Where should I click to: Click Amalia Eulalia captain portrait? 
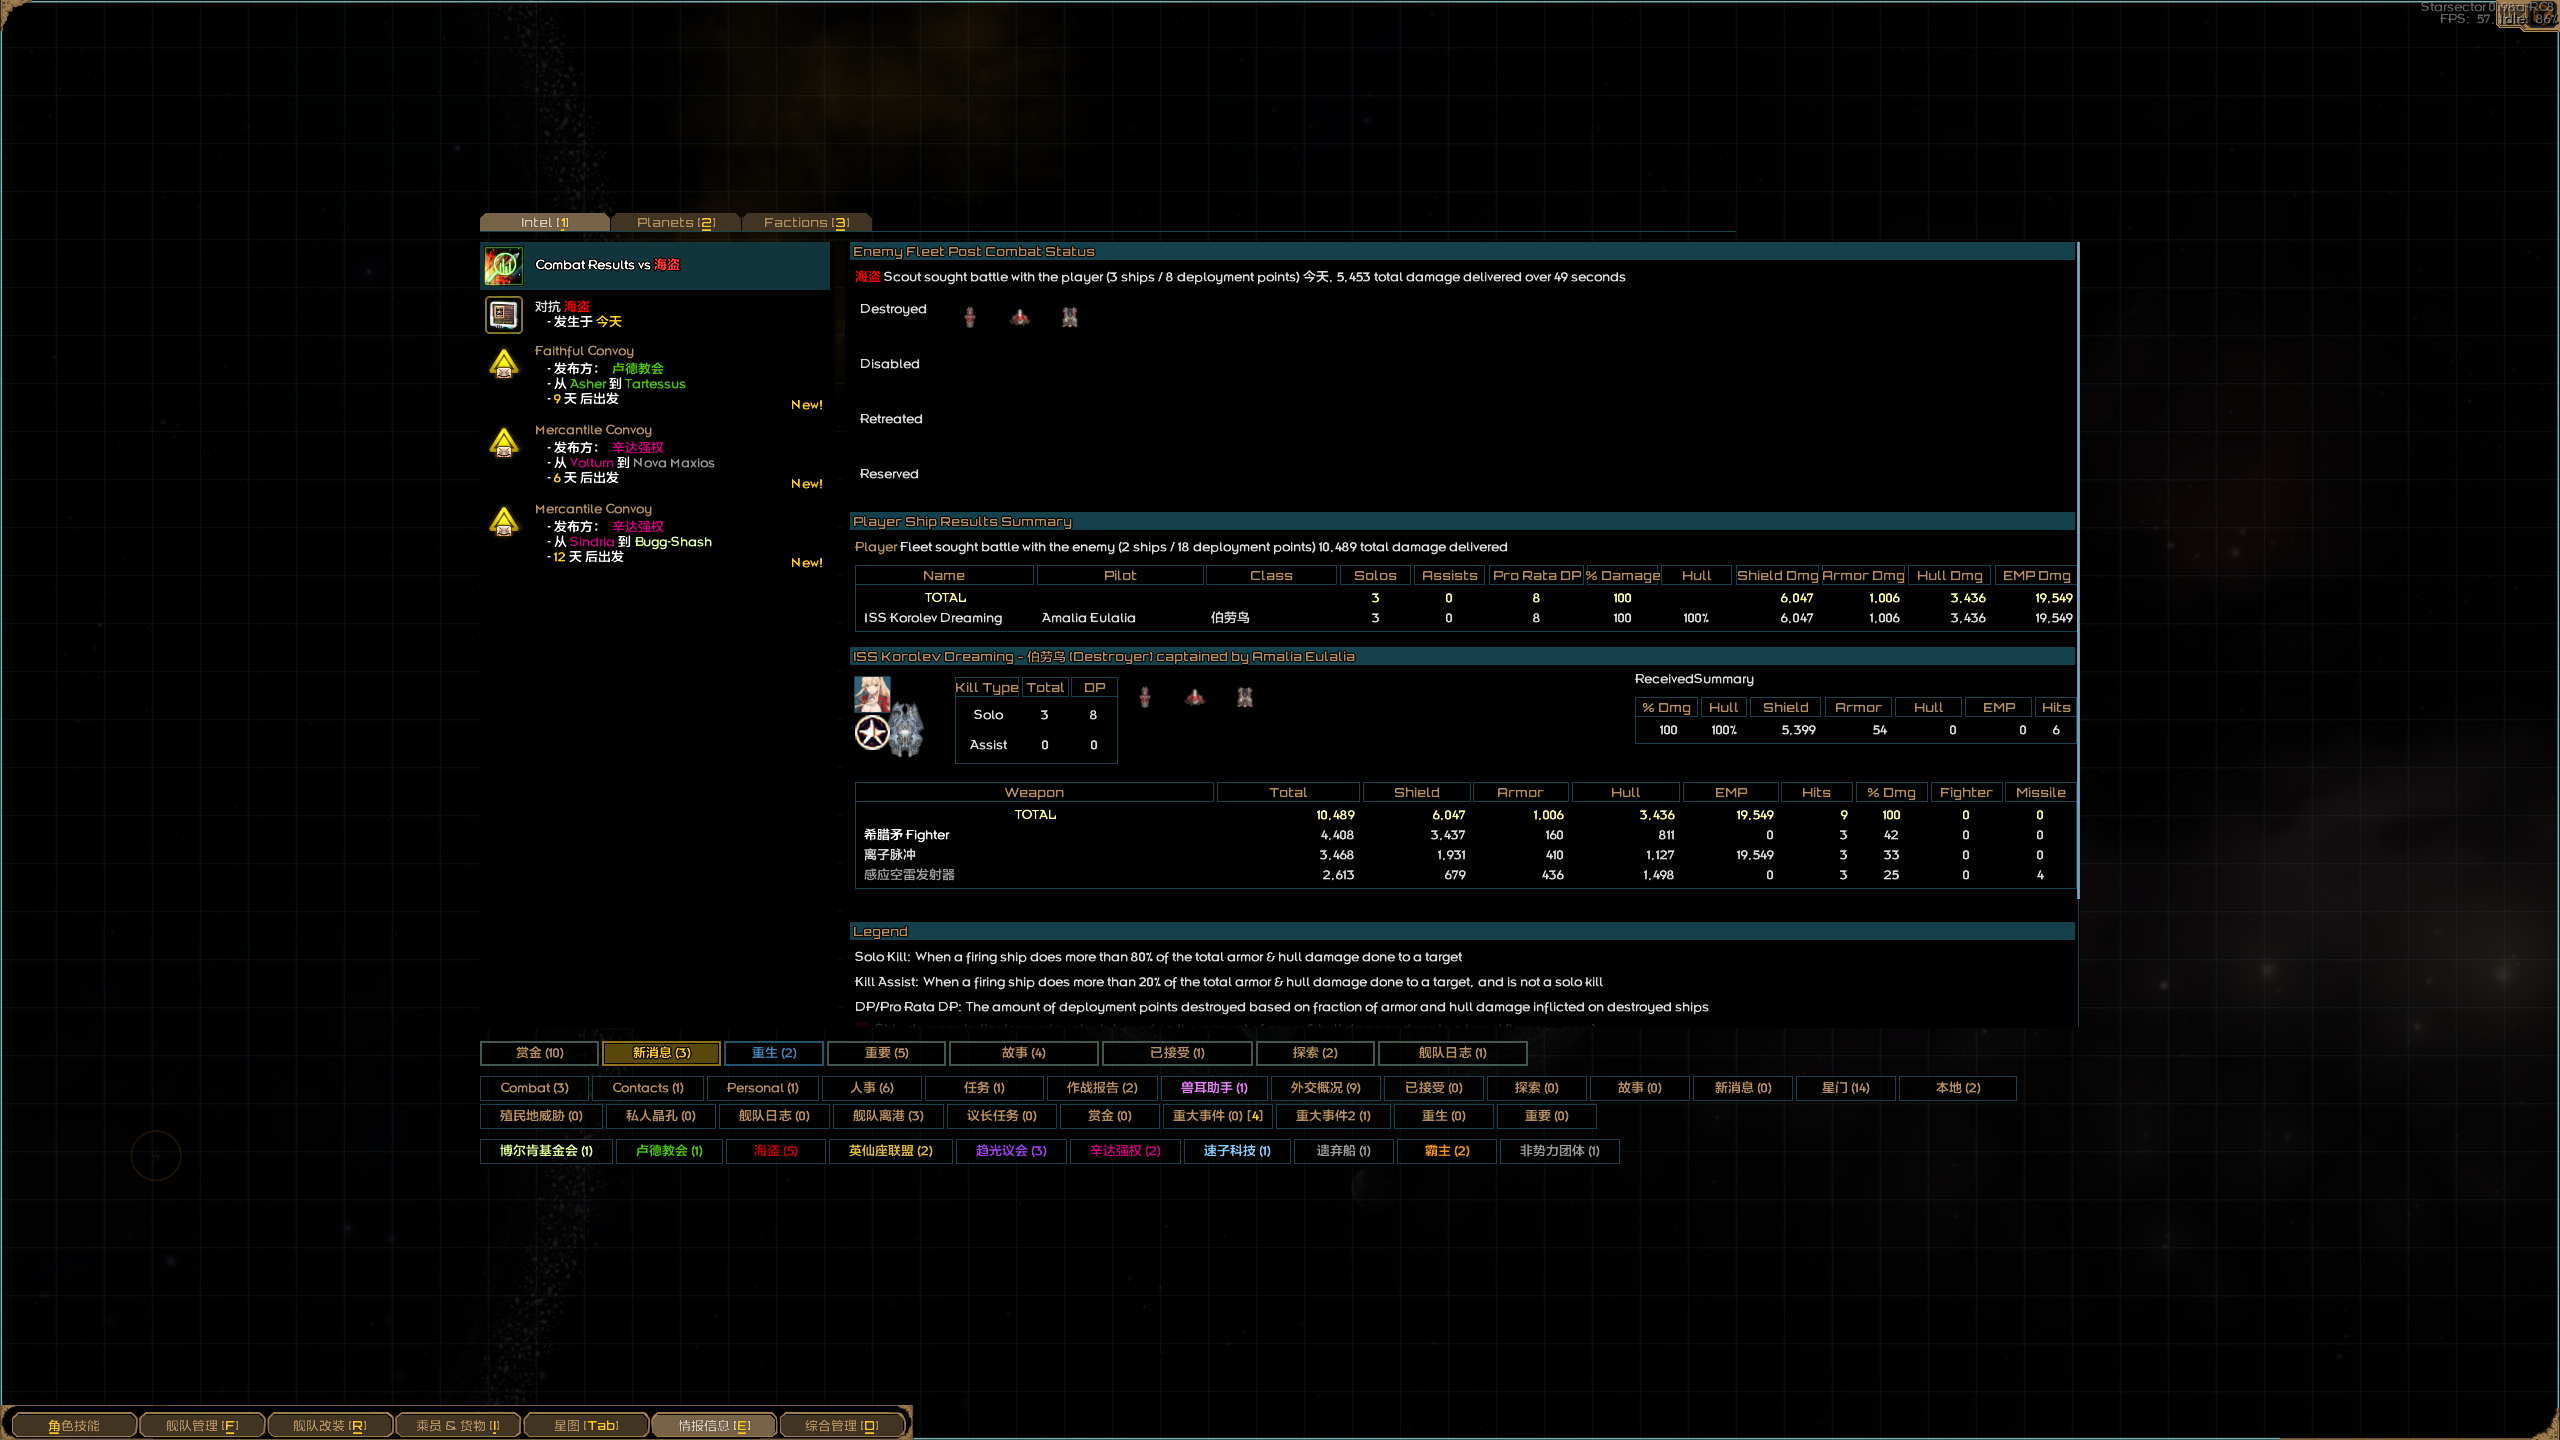[871, 693]
